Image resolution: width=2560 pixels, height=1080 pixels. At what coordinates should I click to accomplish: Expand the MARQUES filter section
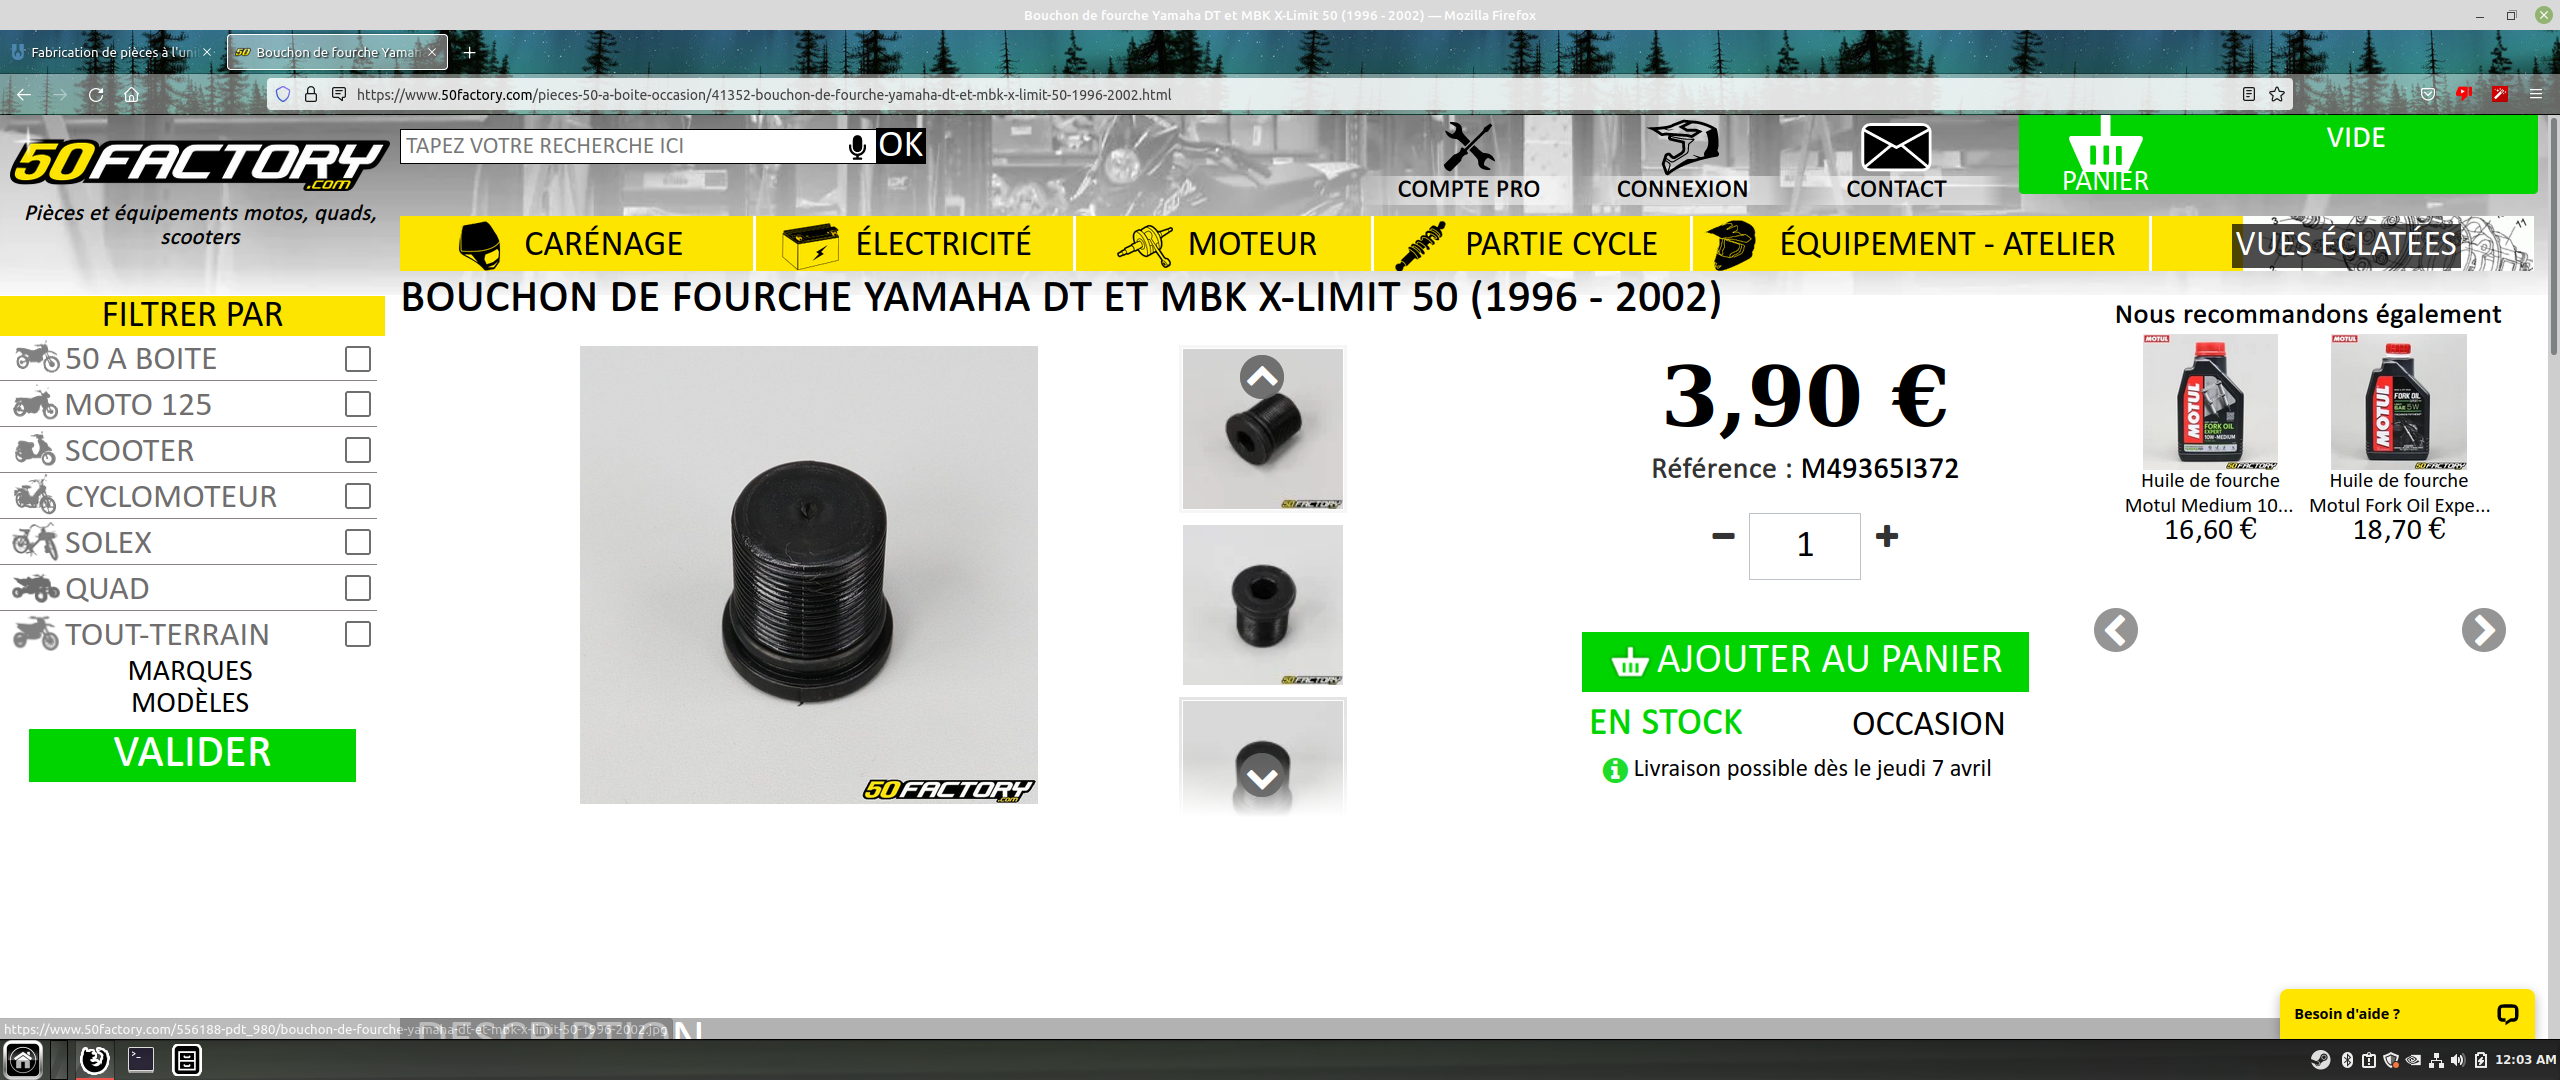(190, 671)
